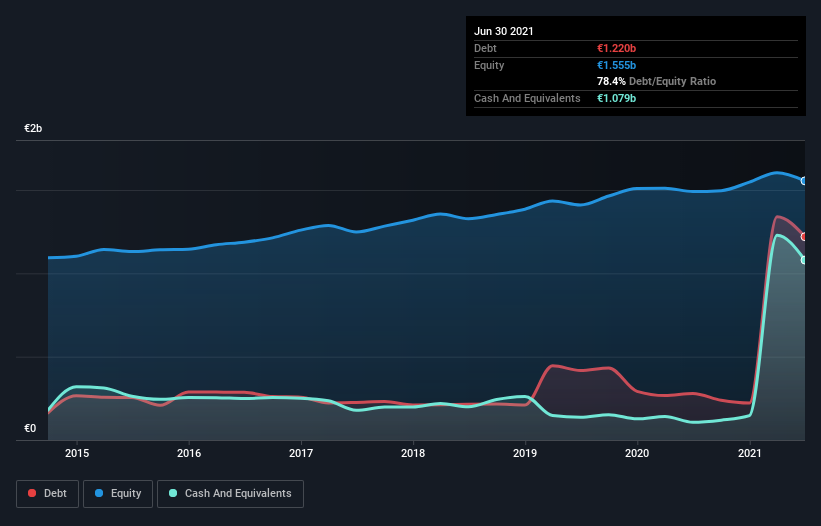Click the red Debt data point marker
The width and height of the screenshot is (821, 526).
pos(804,237)
